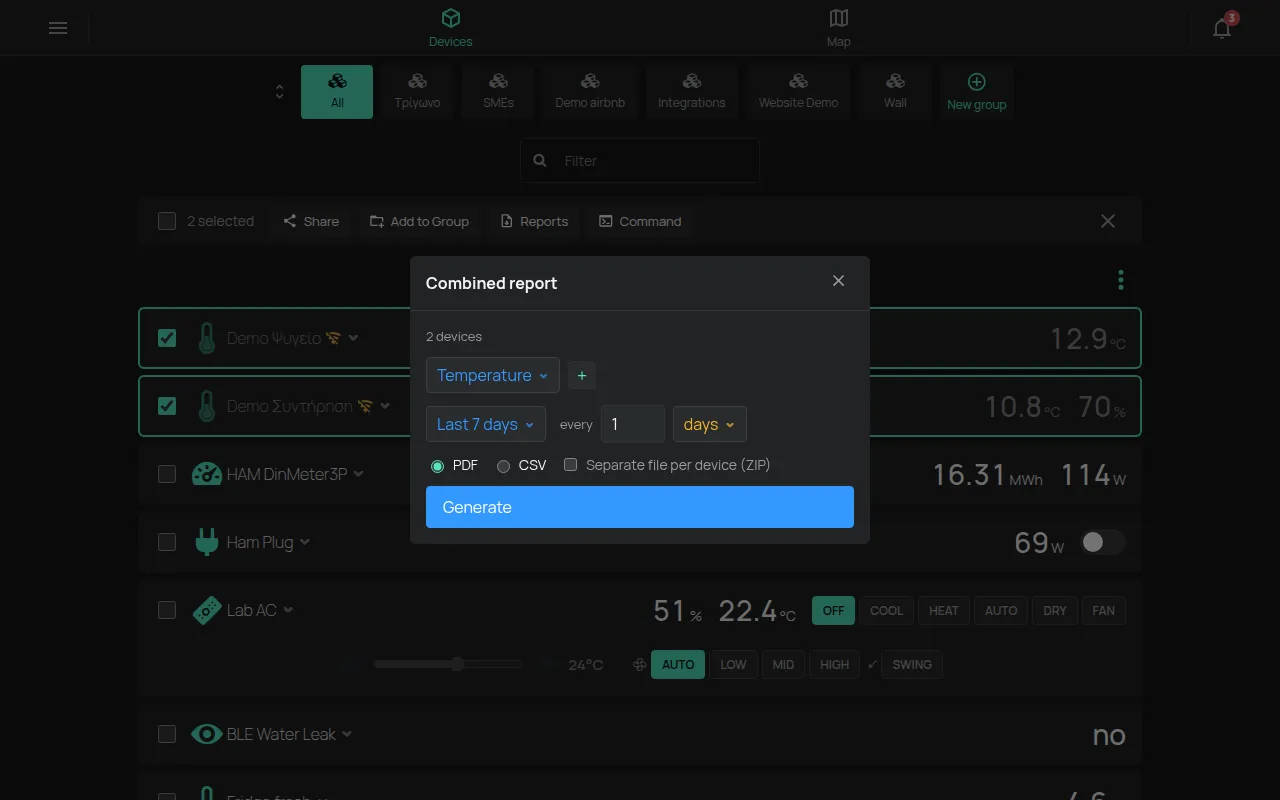Adjust the Lab AC temperature slider
The width and height of the screenshot is (1280, 800).
(449, 664)
